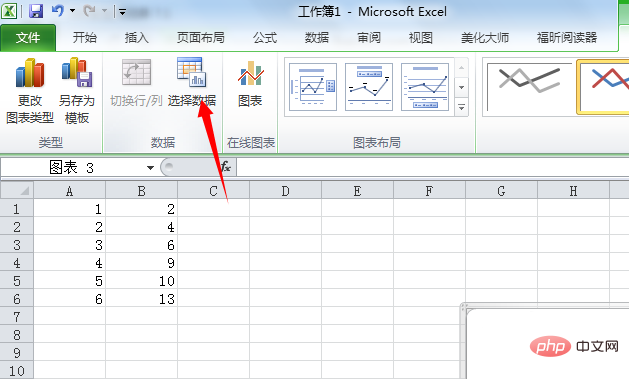Viewport: 629px width, 379px height.
Task: Select column A header
Action: (x=69, y=191)
